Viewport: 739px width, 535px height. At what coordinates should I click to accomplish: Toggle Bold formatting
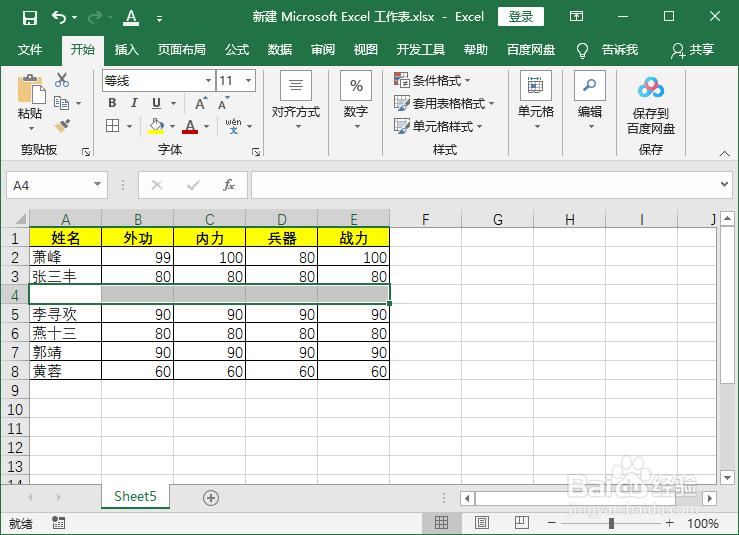pos(112,103)
